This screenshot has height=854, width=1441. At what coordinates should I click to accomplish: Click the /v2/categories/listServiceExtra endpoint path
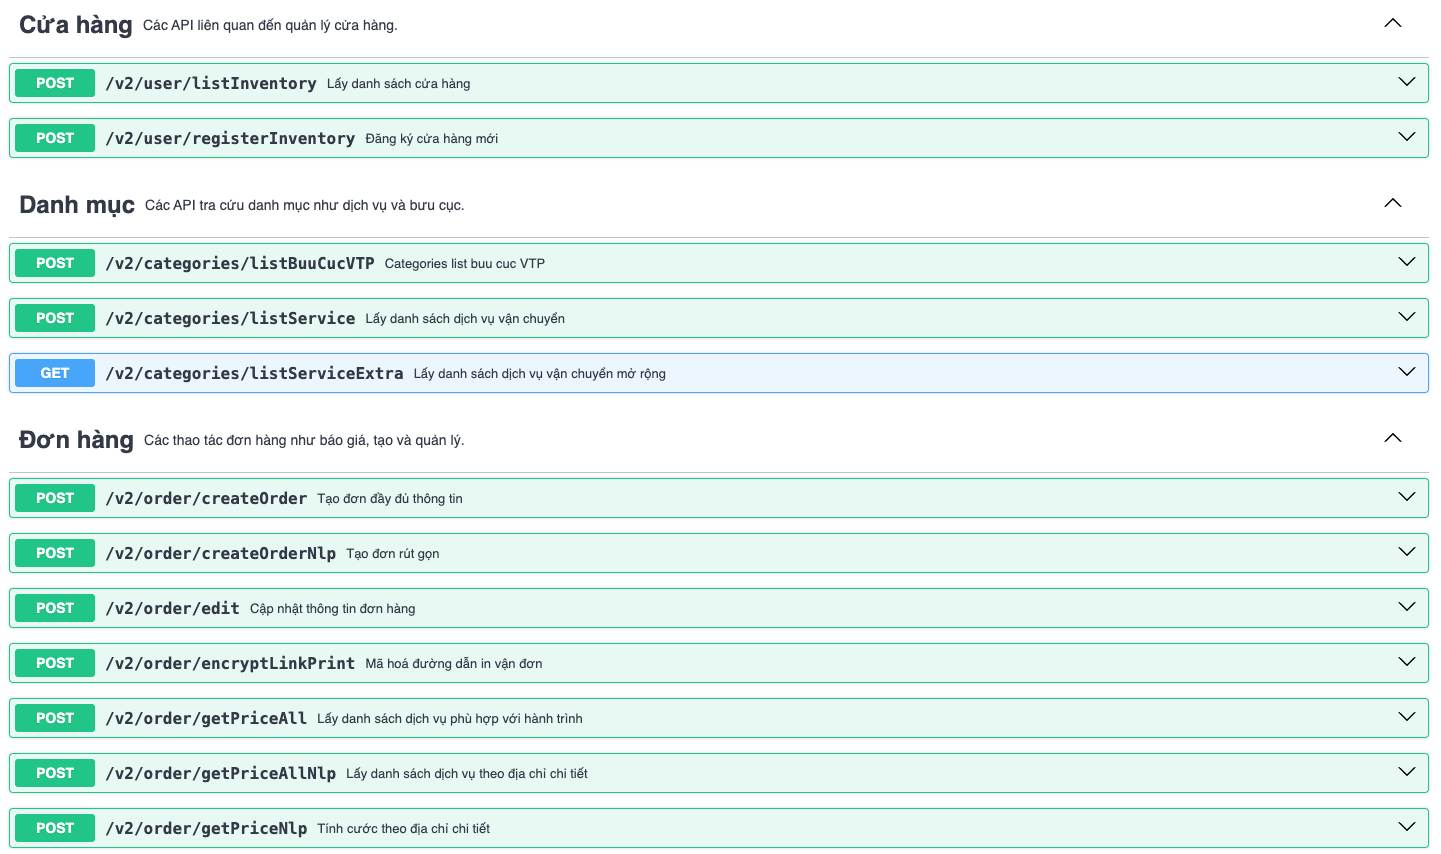coord(253,372)
